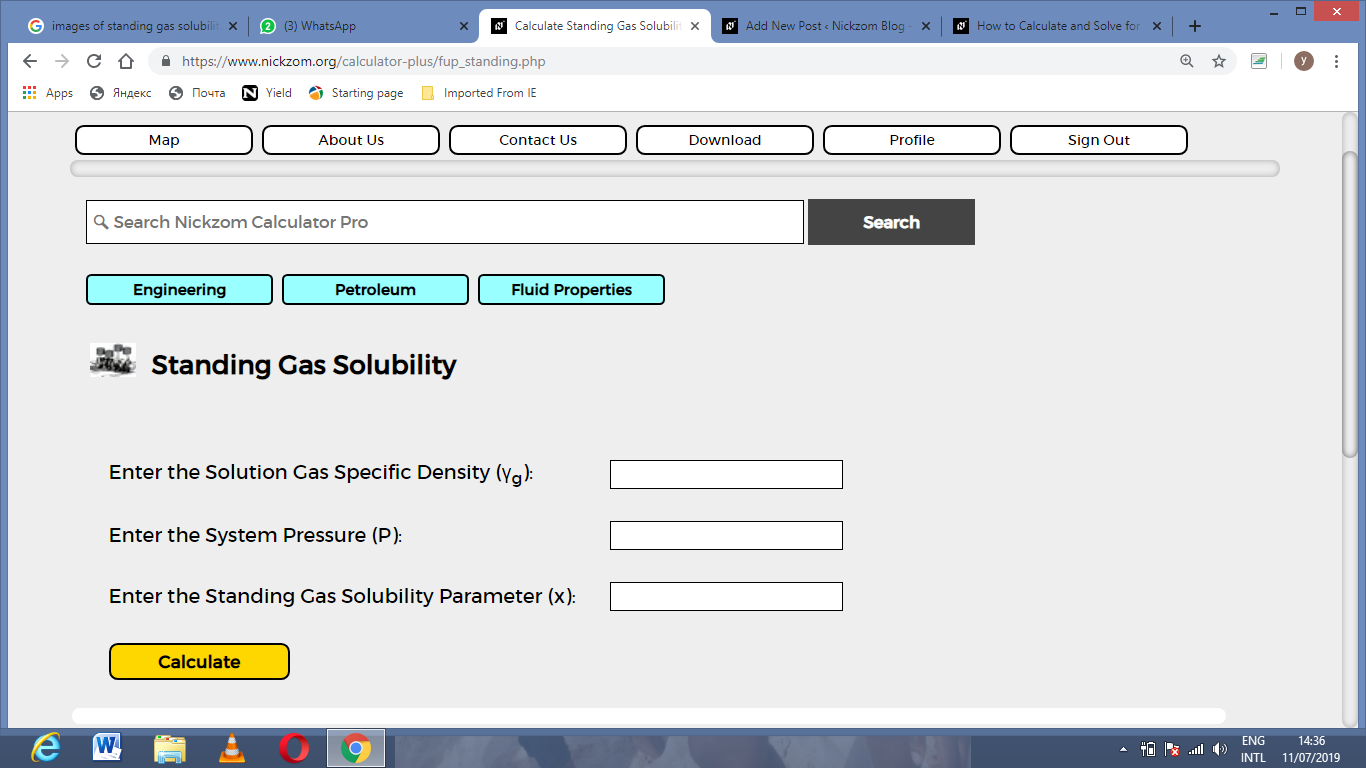The image size is (1366, 768).
Task: Click the Sign Out button
Action: (1099, 140)
